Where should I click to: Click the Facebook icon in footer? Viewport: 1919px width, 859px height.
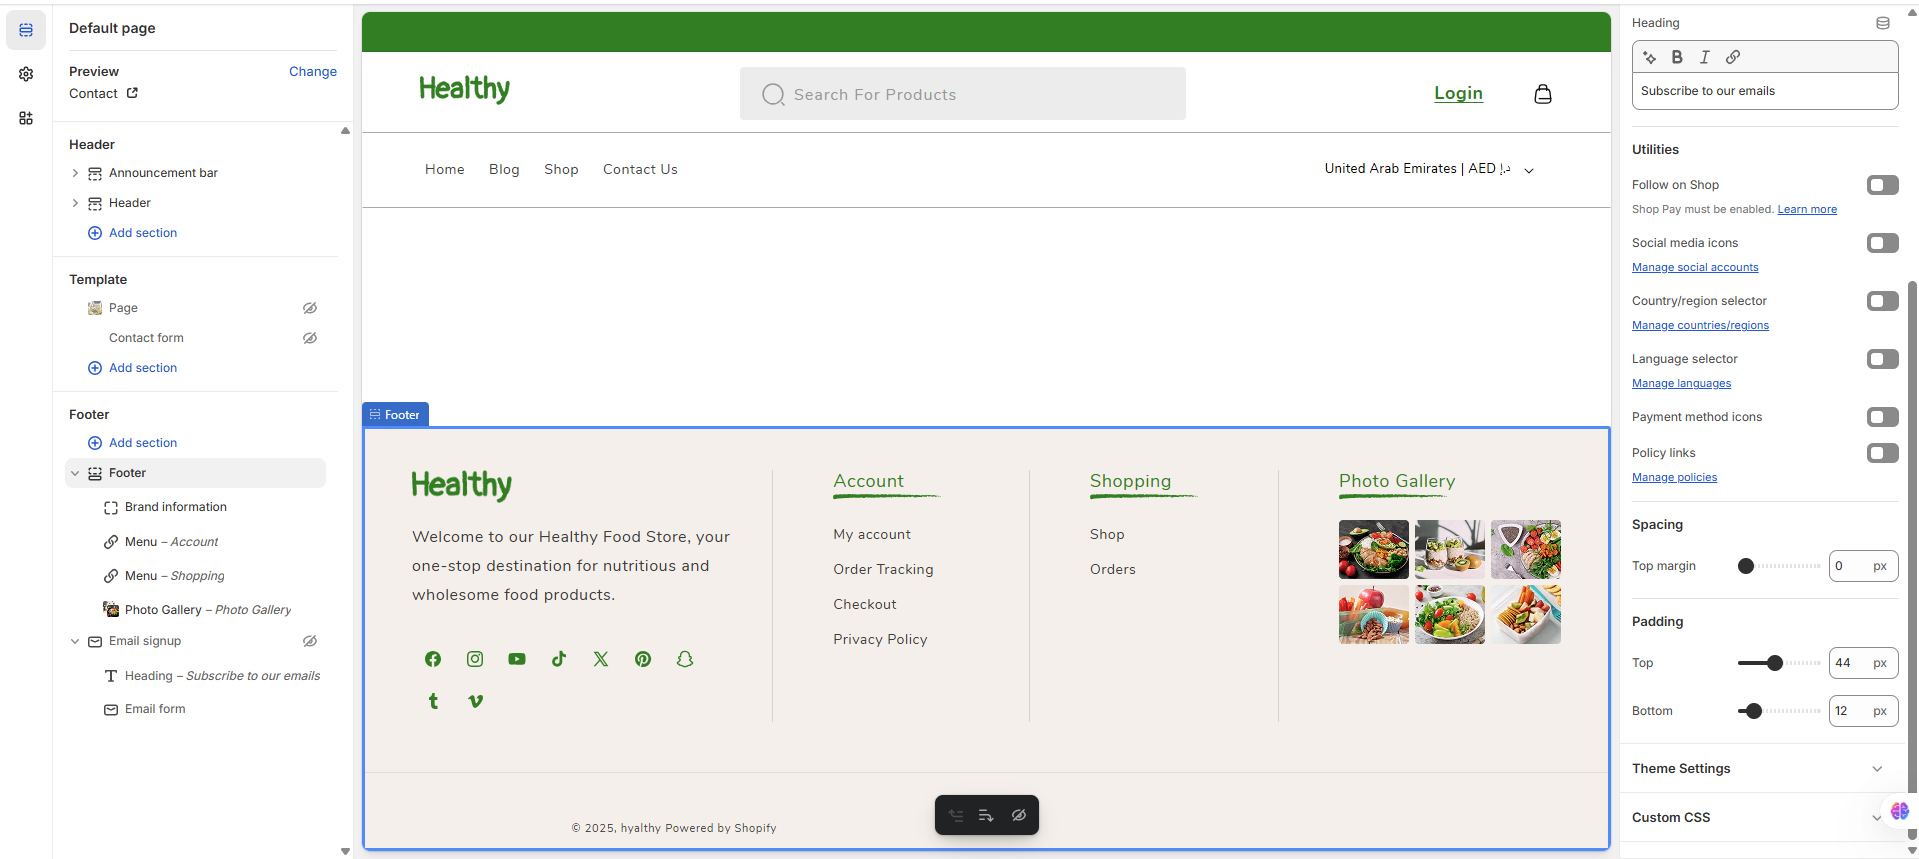(433, 659)
